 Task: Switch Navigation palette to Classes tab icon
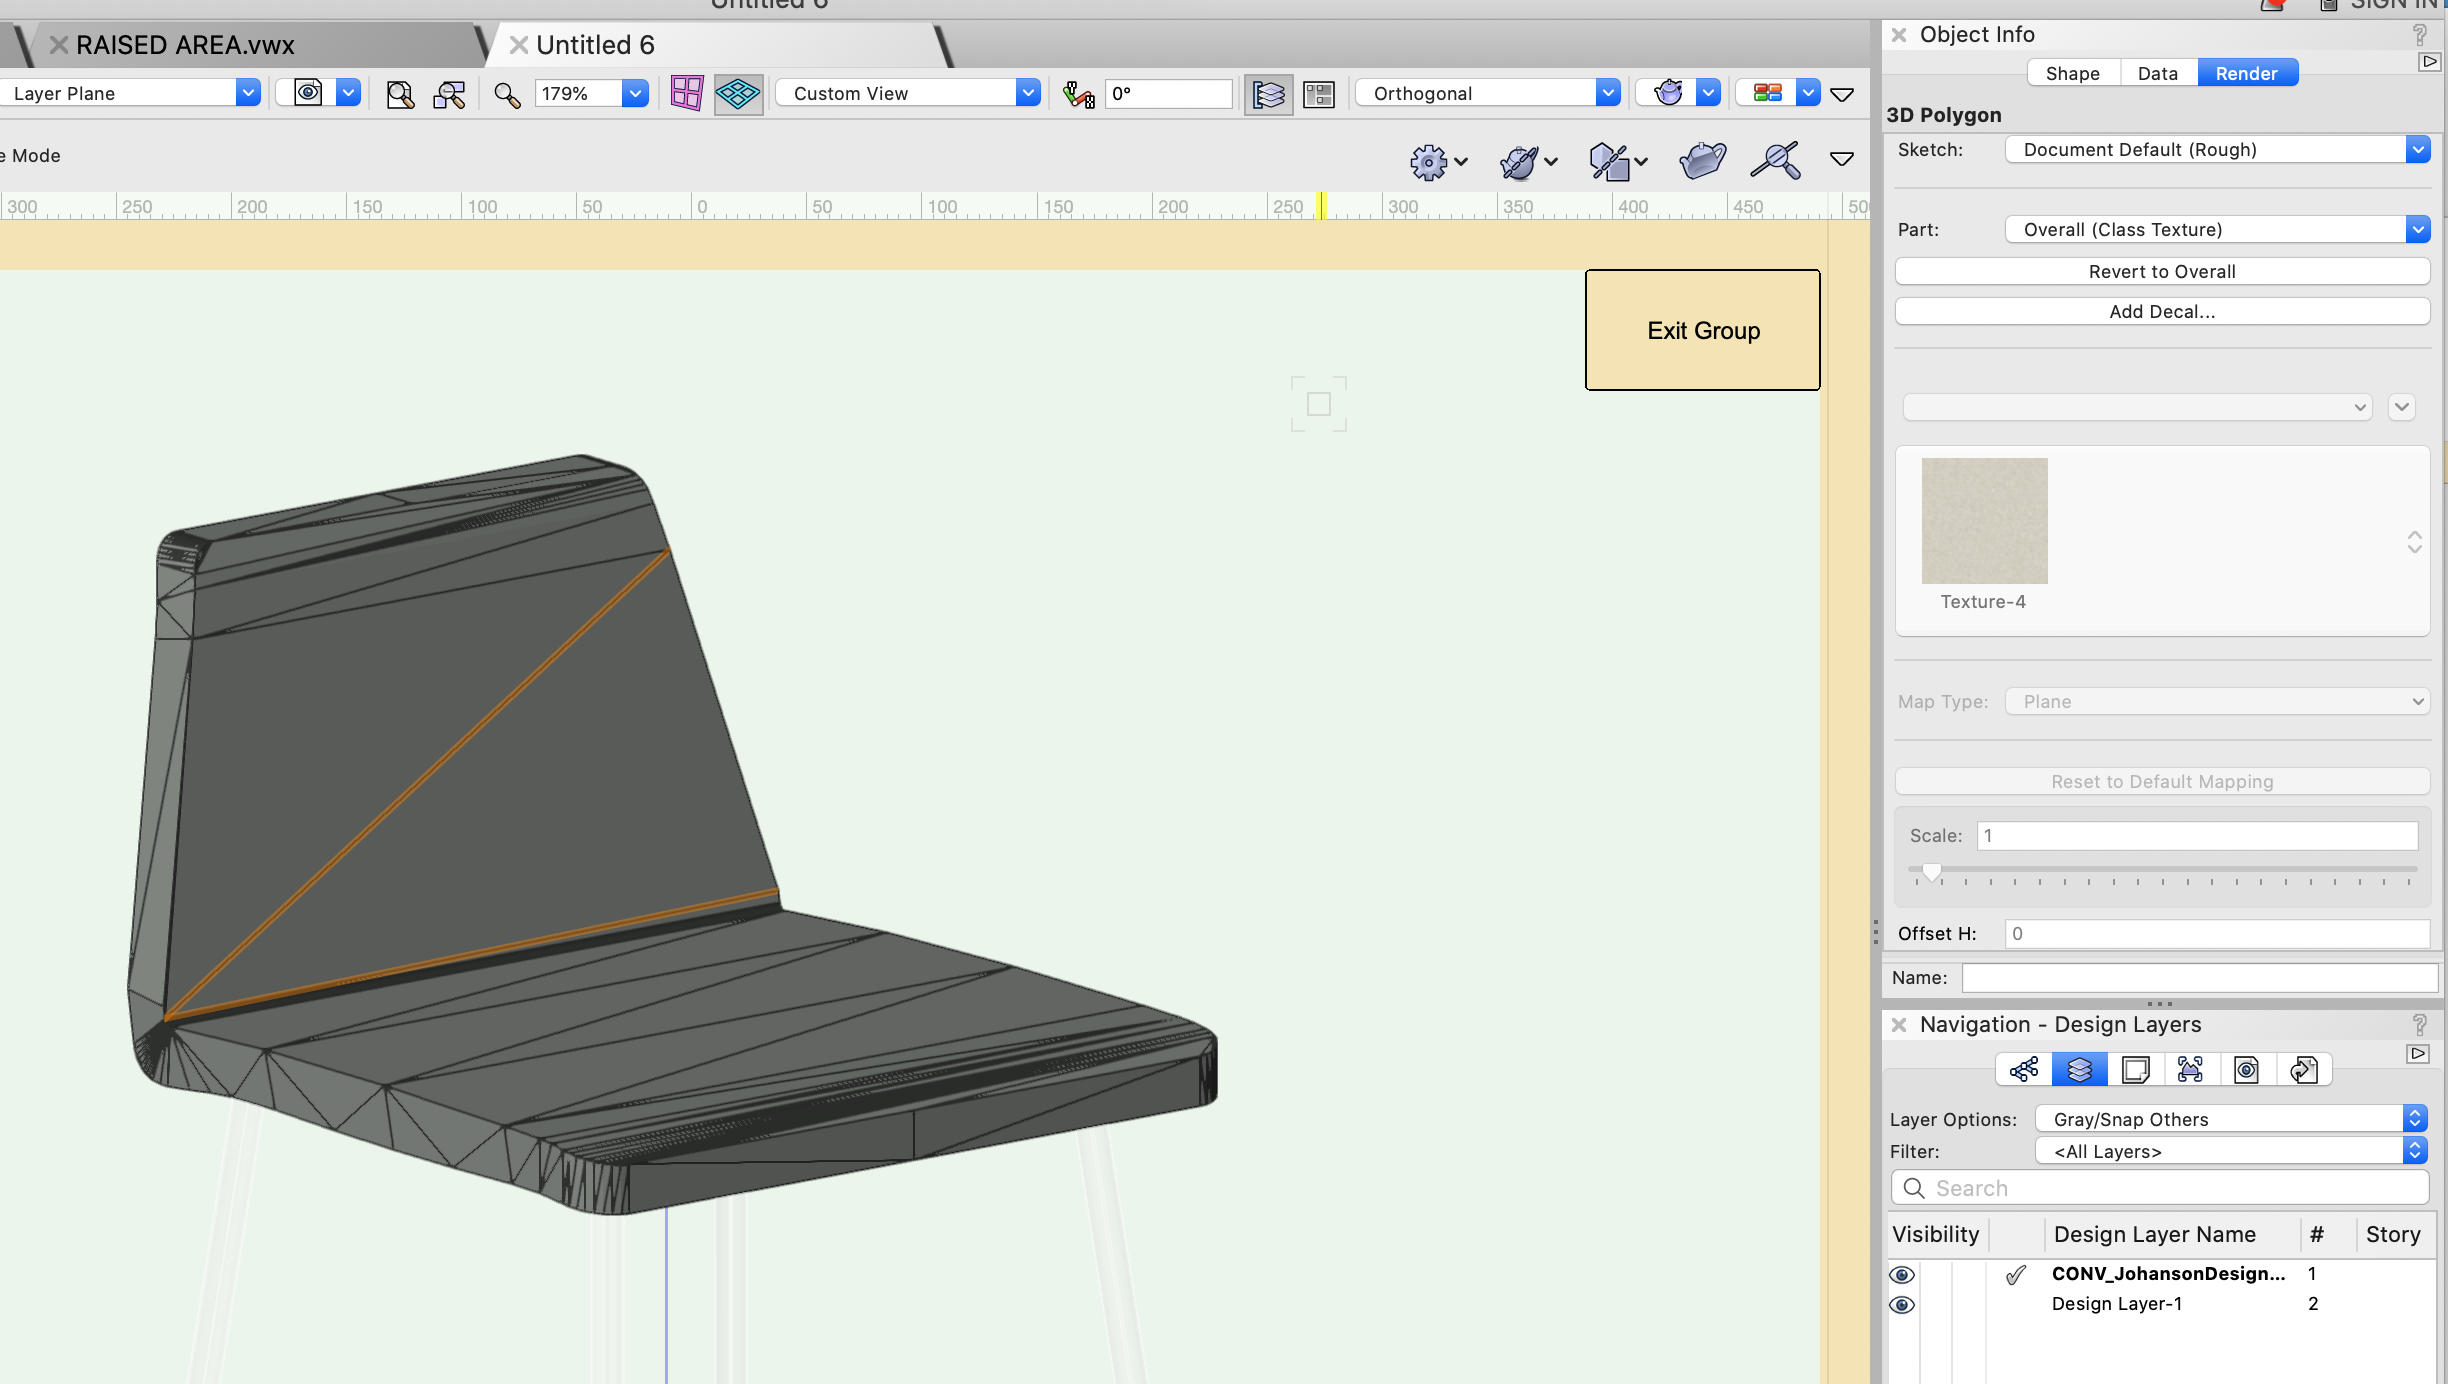tap(2024, 1070)
